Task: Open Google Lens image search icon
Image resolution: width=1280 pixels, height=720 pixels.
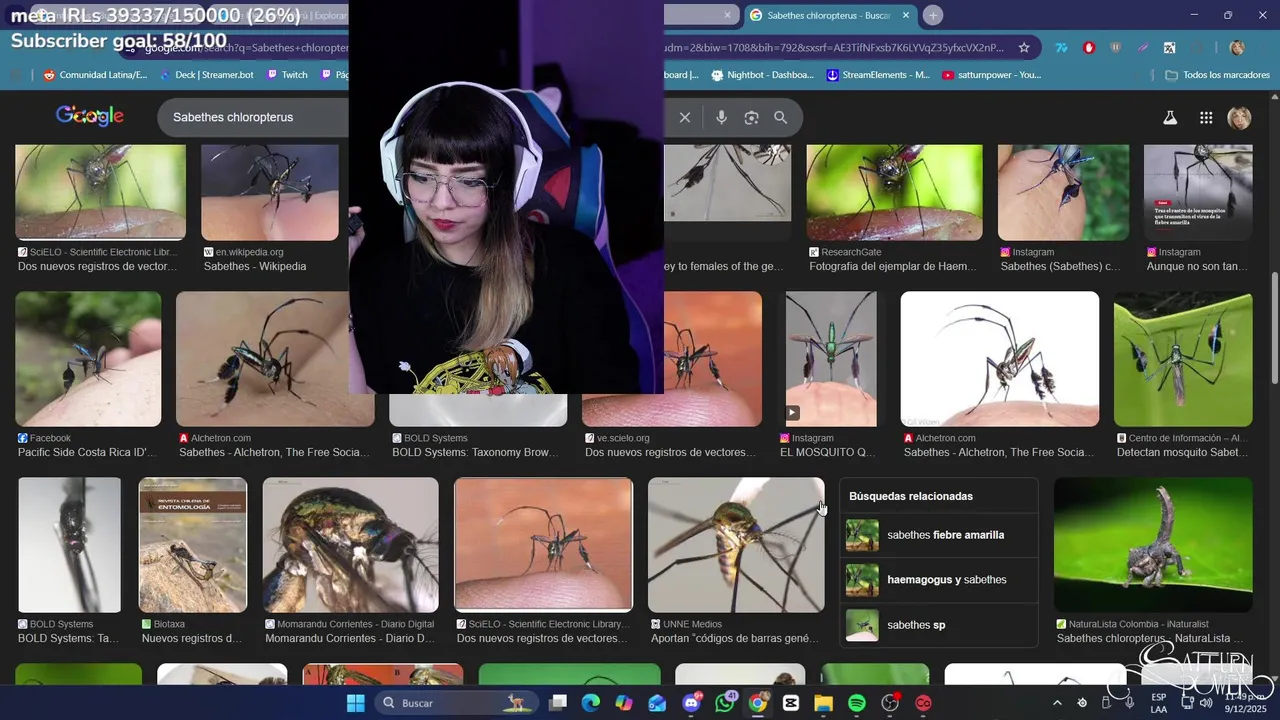Action: tap(751, 118)
